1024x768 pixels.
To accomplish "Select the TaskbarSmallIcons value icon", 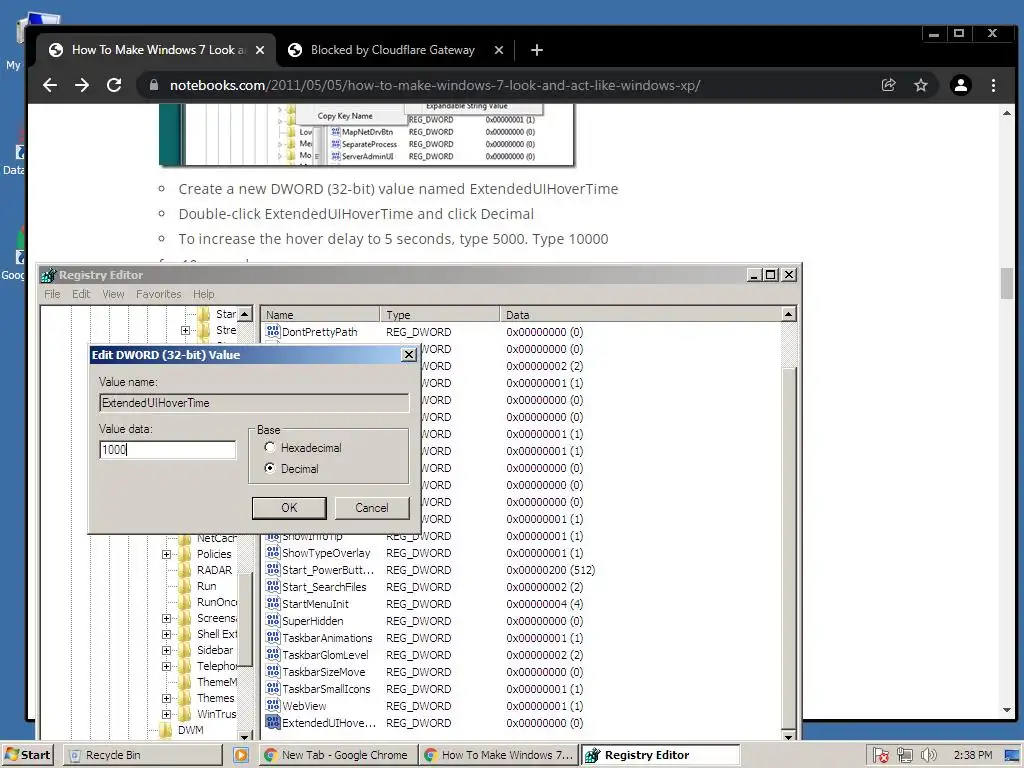I will [273, 688].
